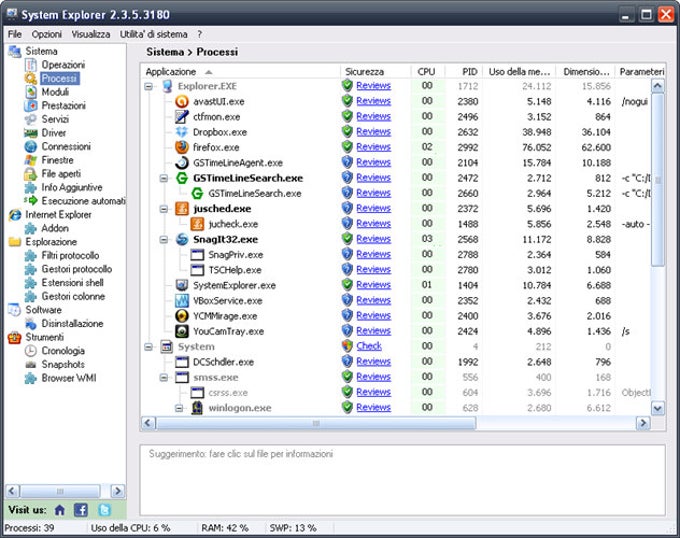Open the Visualizza menu
The width and height of the screenshot is (680, 538).
(91, 34)
